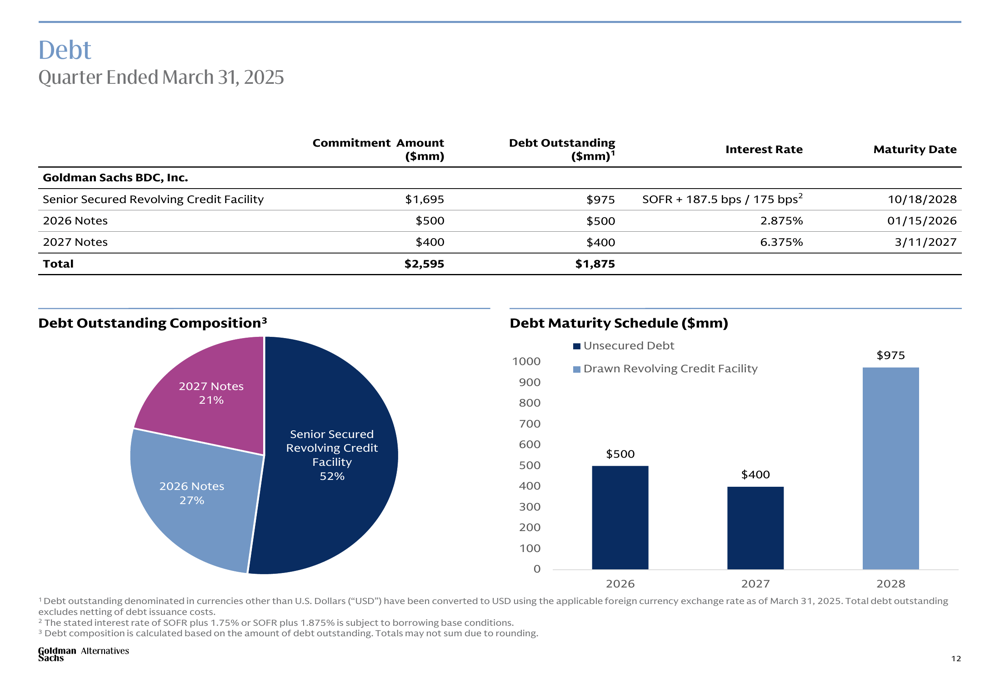Click the 6.375% interest rate cell

tap(781, 242)
